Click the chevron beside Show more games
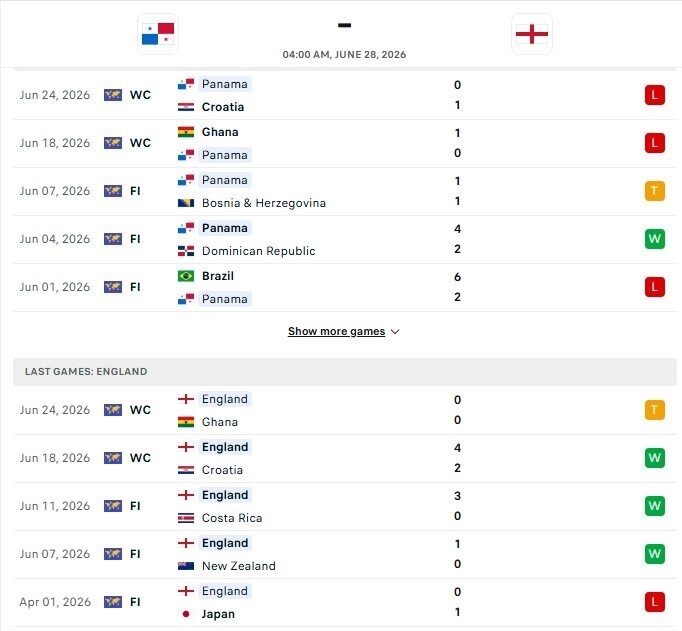The width and height of the screenshot is (682, 631). point(395,332)
